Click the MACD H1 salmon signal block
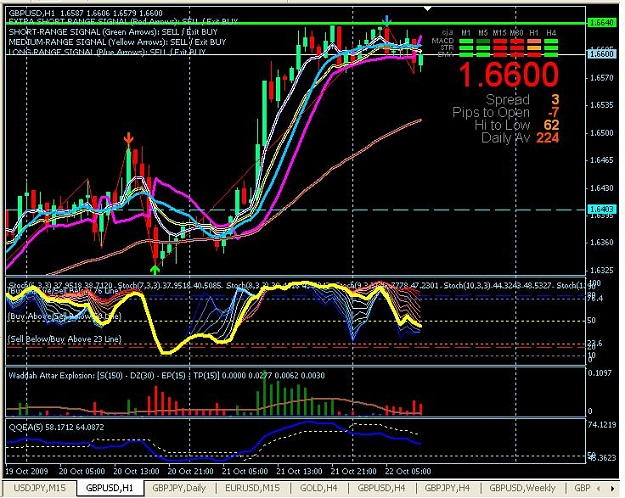This screenshot has height=498, width=625. (535, 41)
